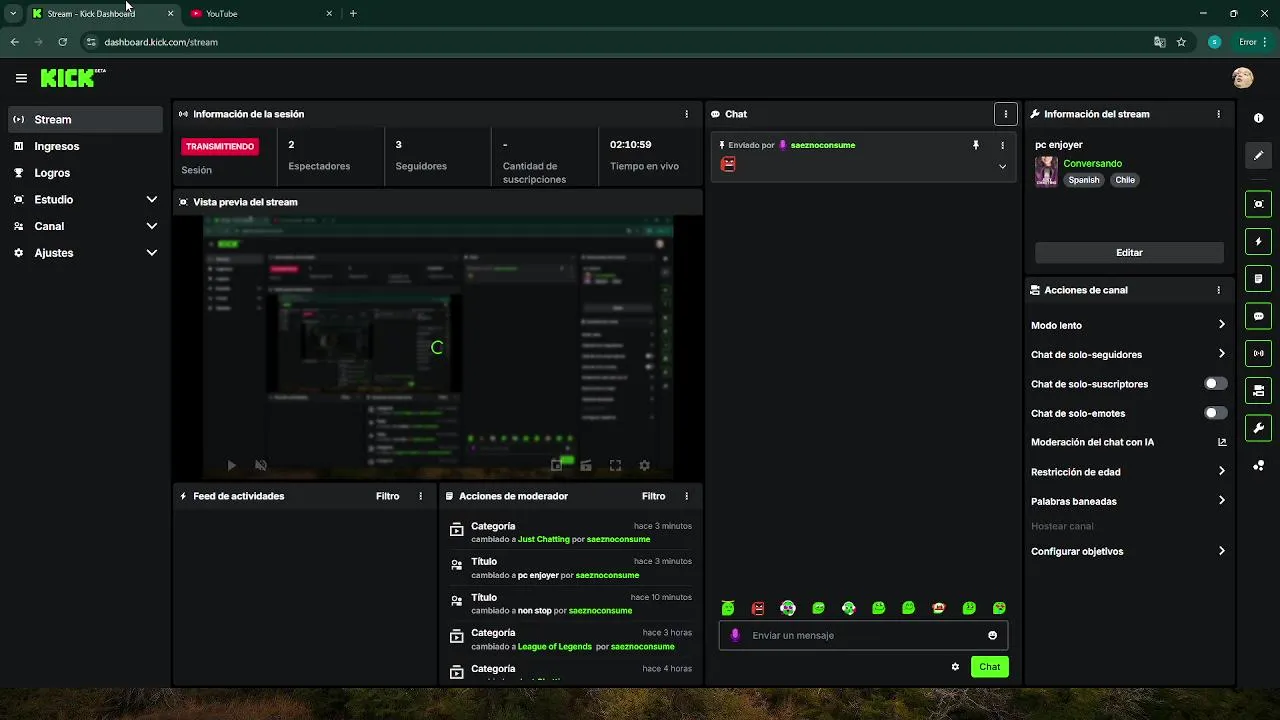Expand the pinned chat message chevron
Viewport: 1280px width, 720px height.
(x=1002, y=166)
